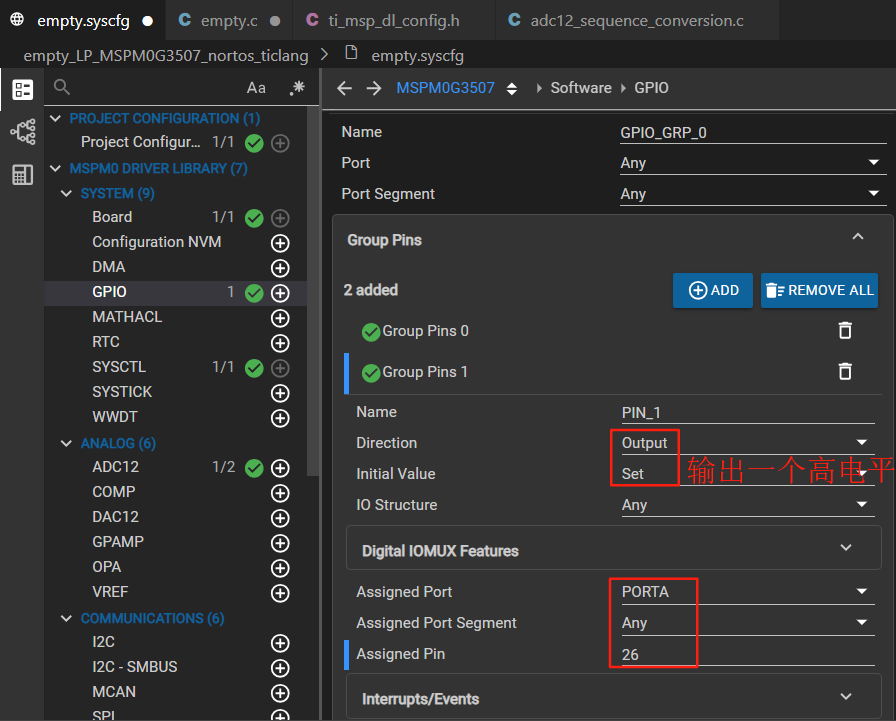
Task: Open empty_LP_MSPM0G3507_nortos_ticlang breadcrumb
Action: 166,56
